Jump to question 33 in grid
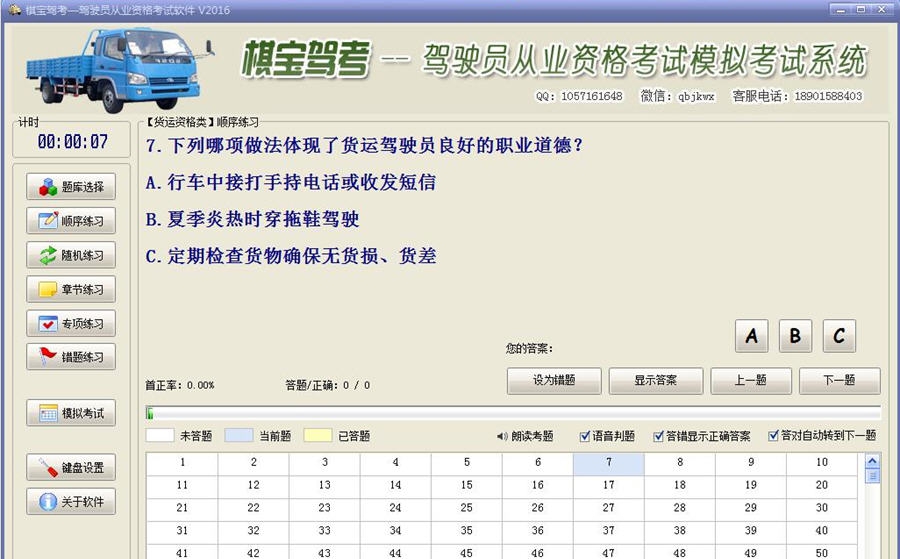This screenshot has width=900, height=559. pyautogui.click(x=324, y=531)
